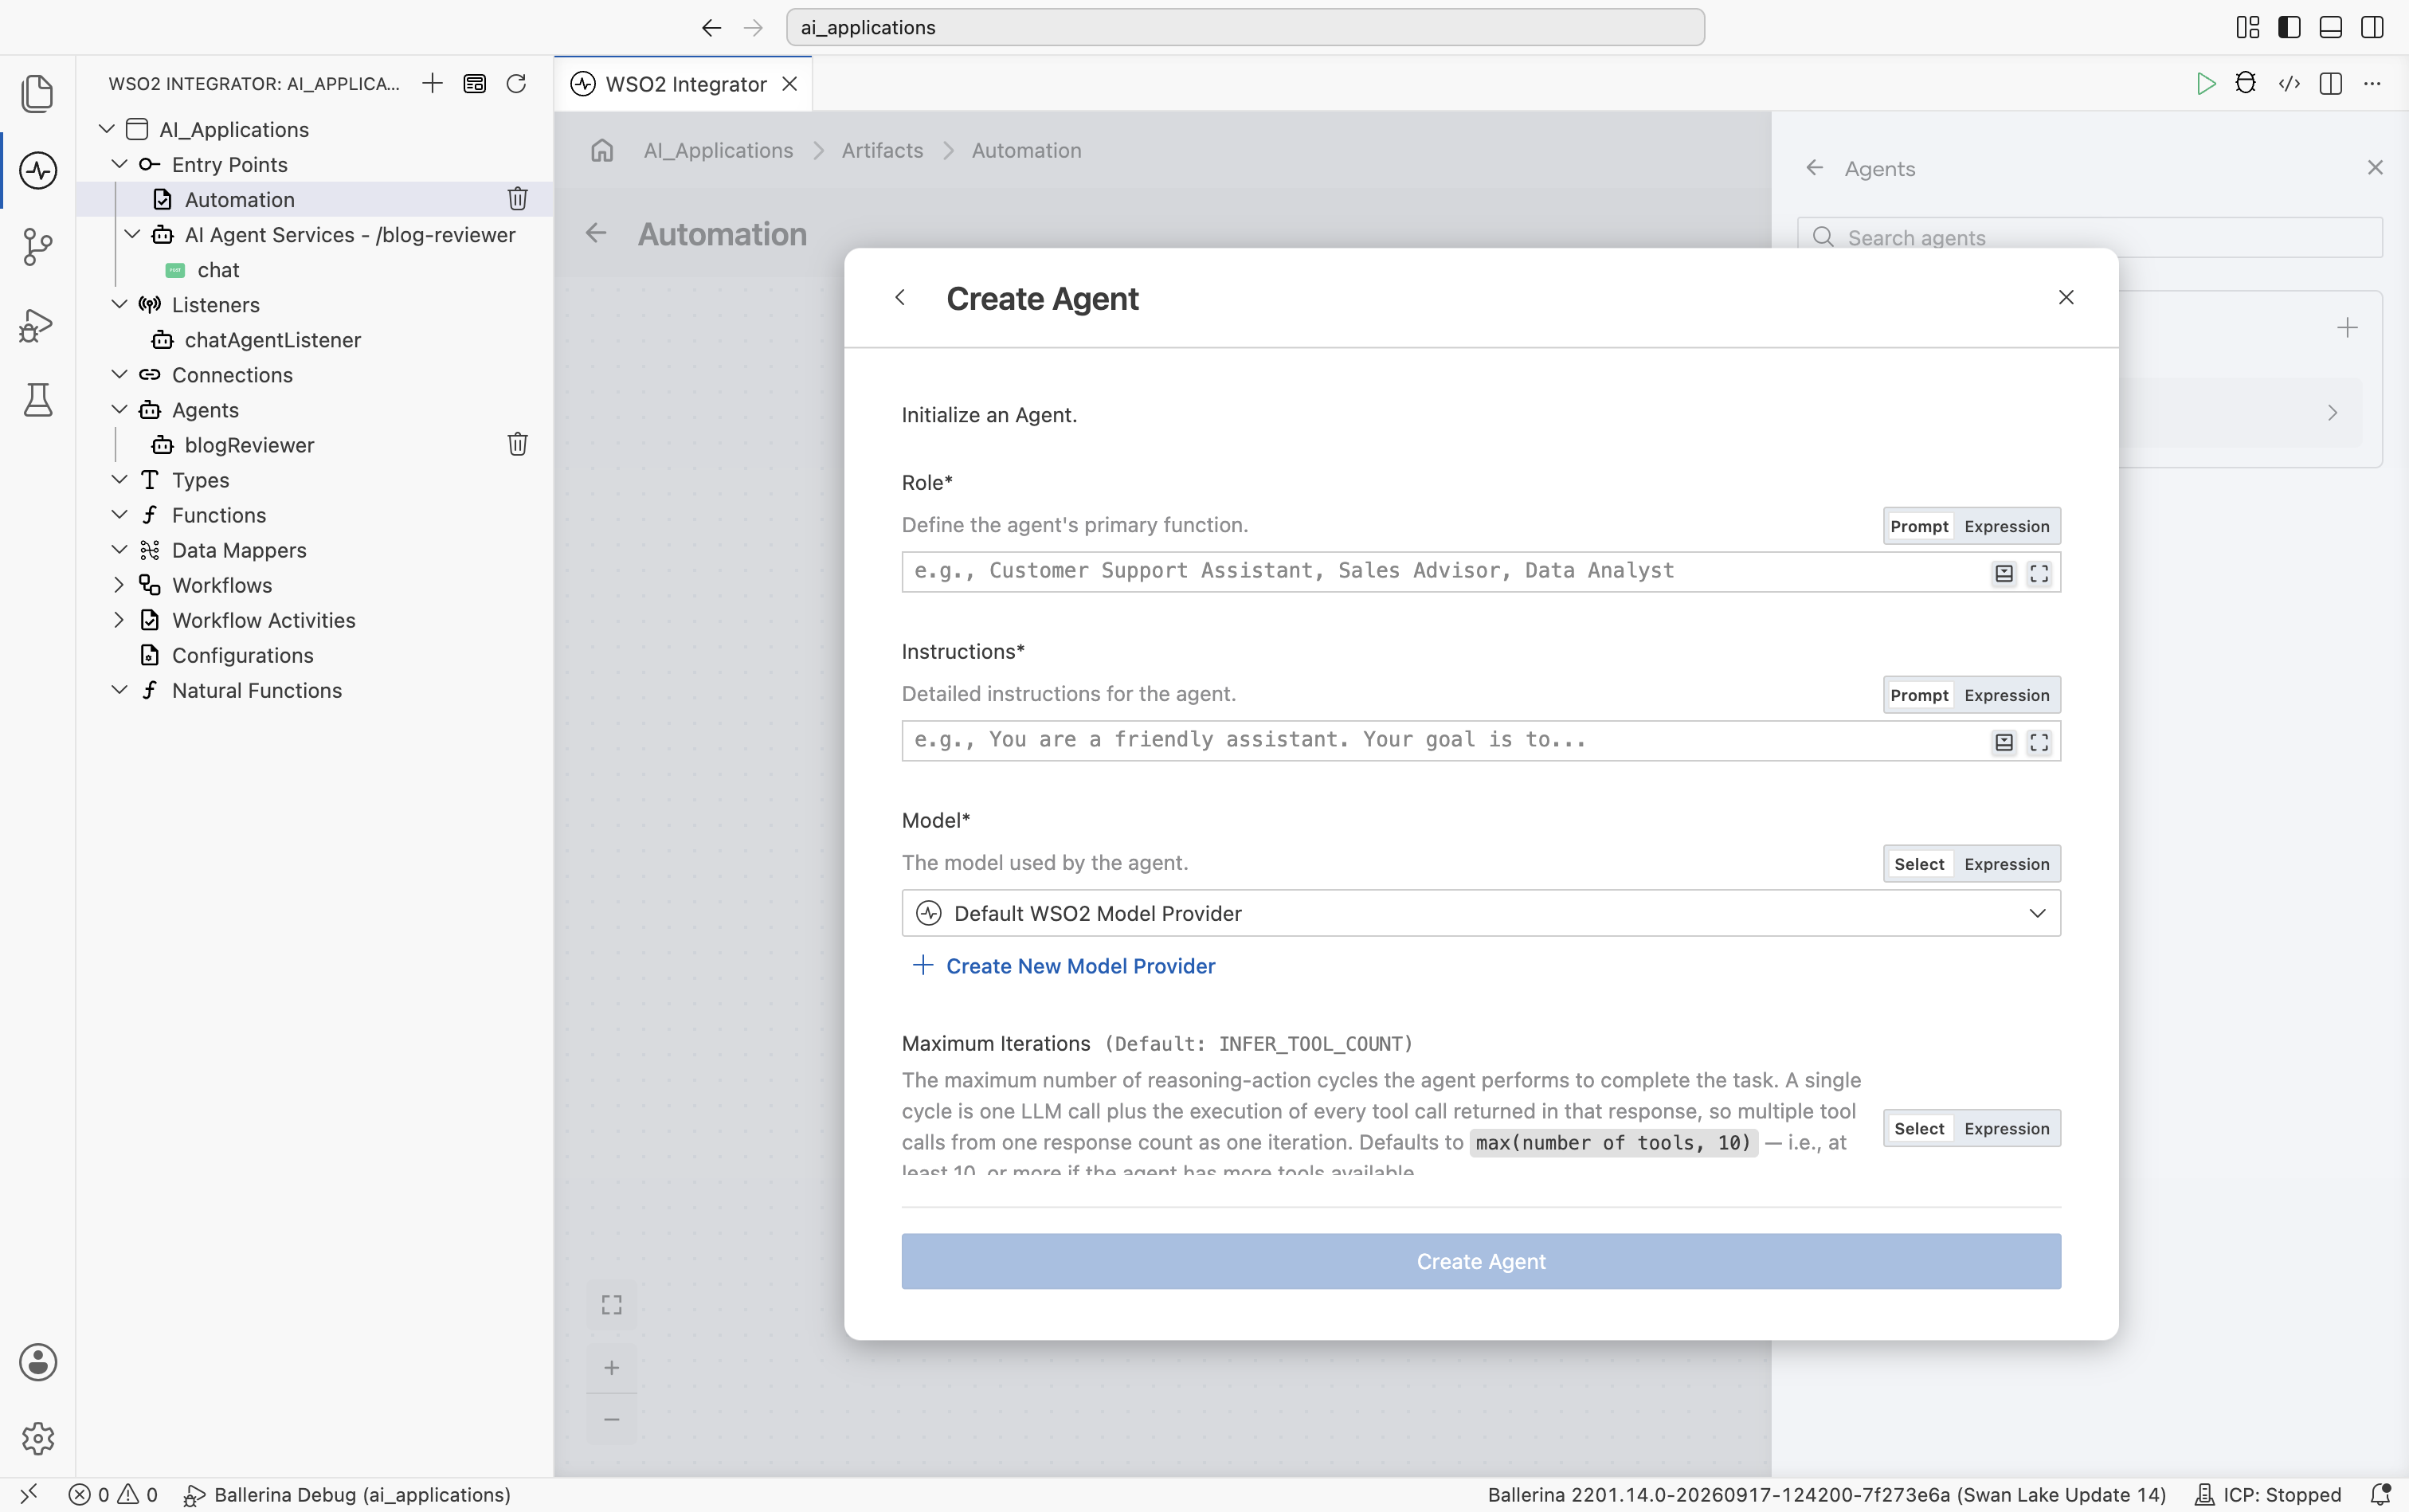The image size is (2409, 1512).
Task: Open the Default WSO2 Model Provider dropdown
Action: click(x=1481, y=913)
